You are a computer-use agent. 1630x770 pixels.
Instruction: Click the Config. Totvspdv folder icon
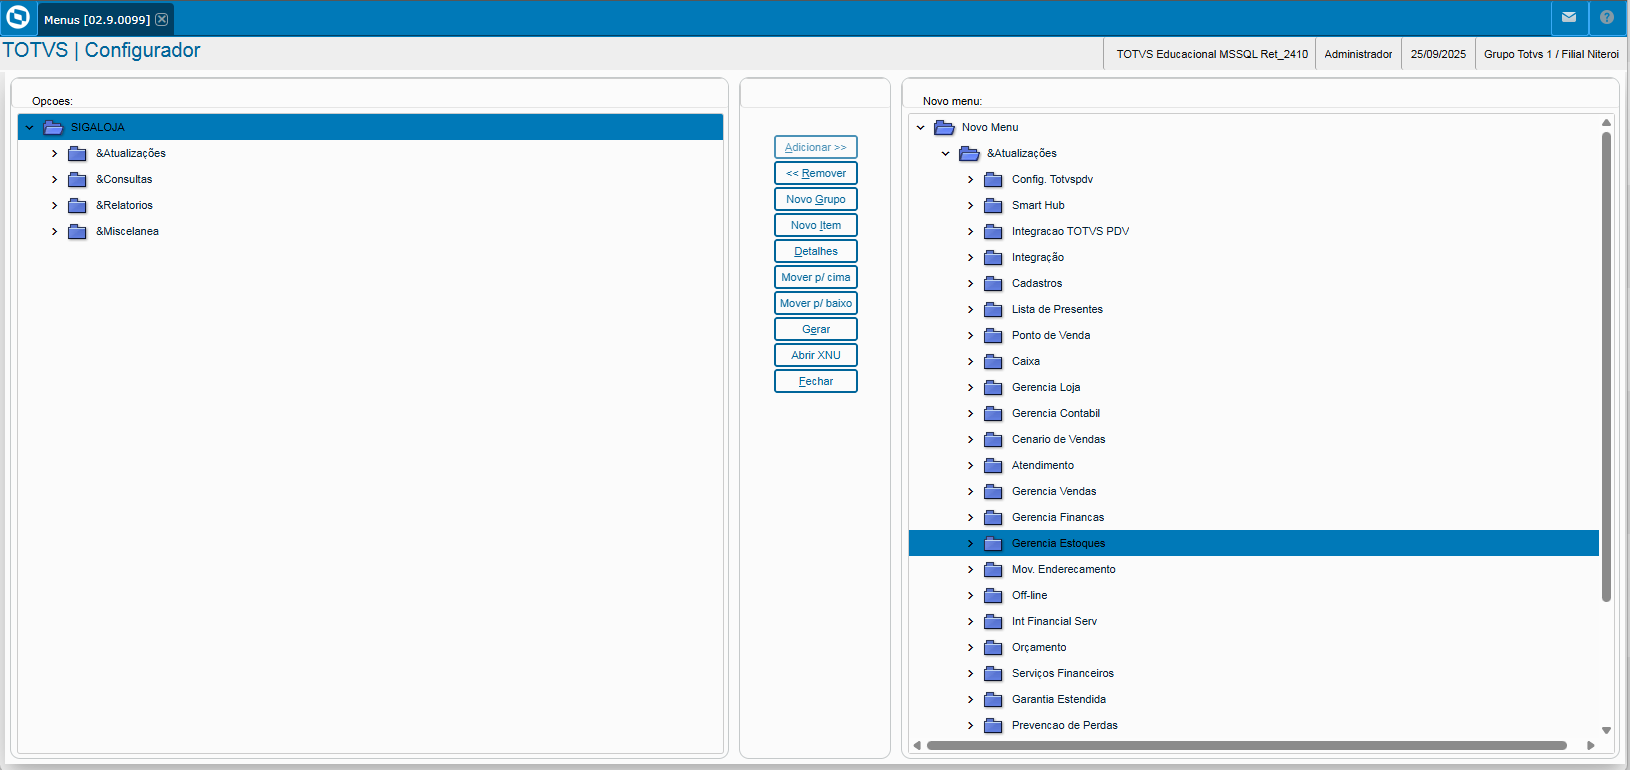point(993,179)
